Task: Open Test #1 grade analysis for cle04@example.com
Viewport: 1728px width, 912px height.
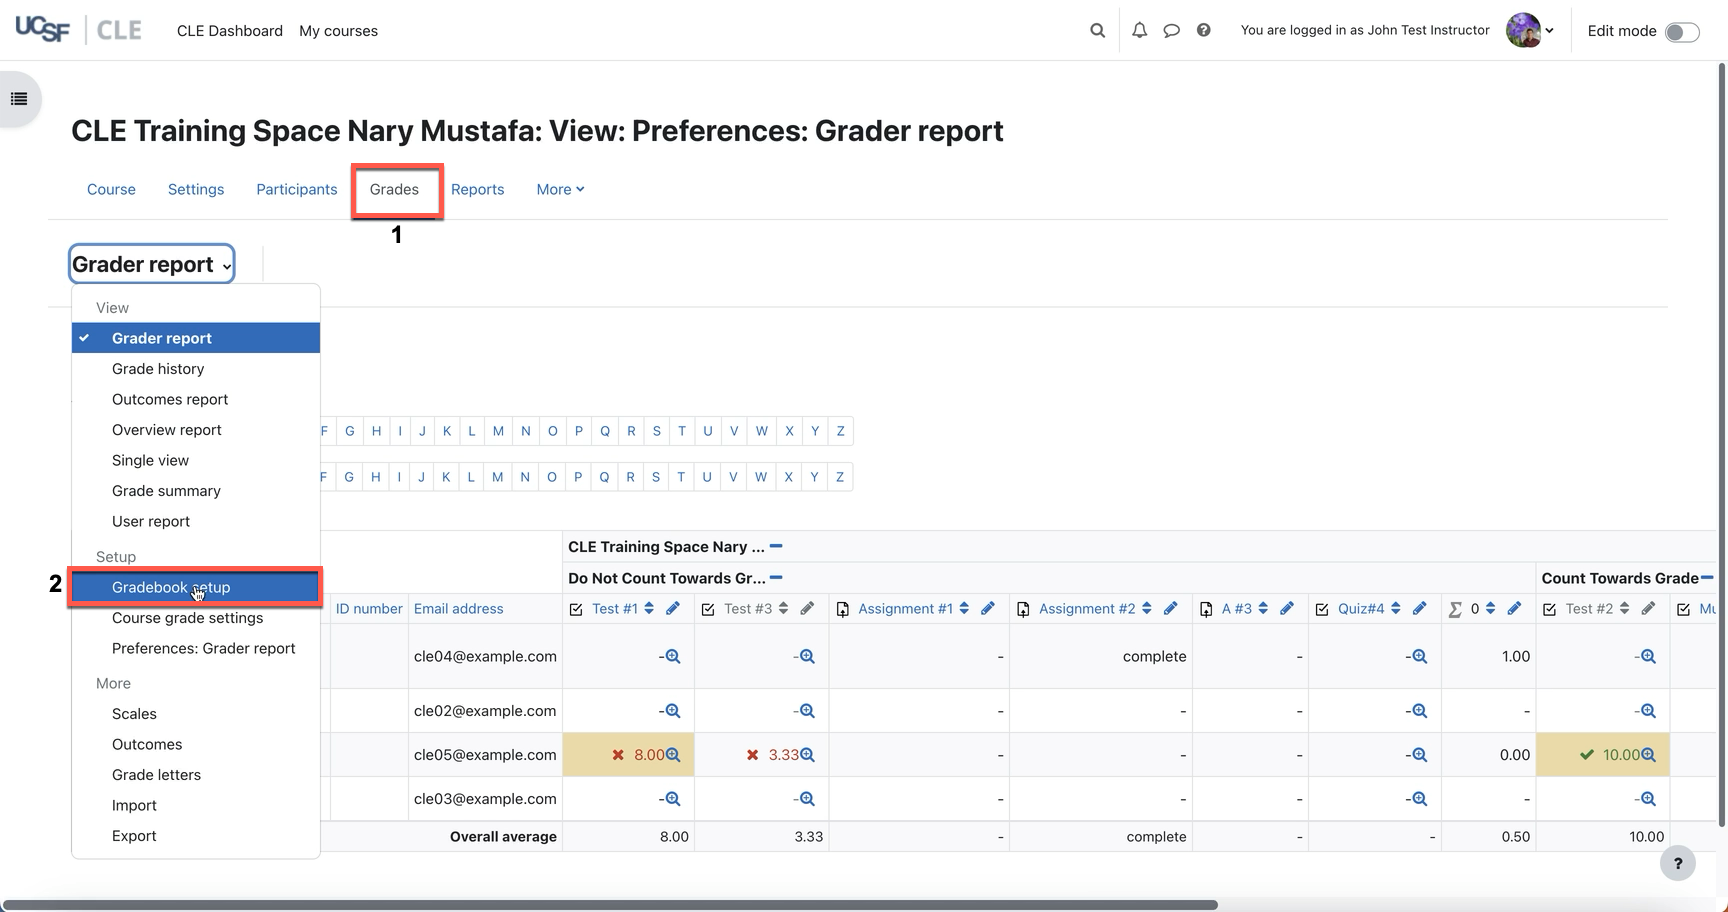Action: (x=673, y=656)
